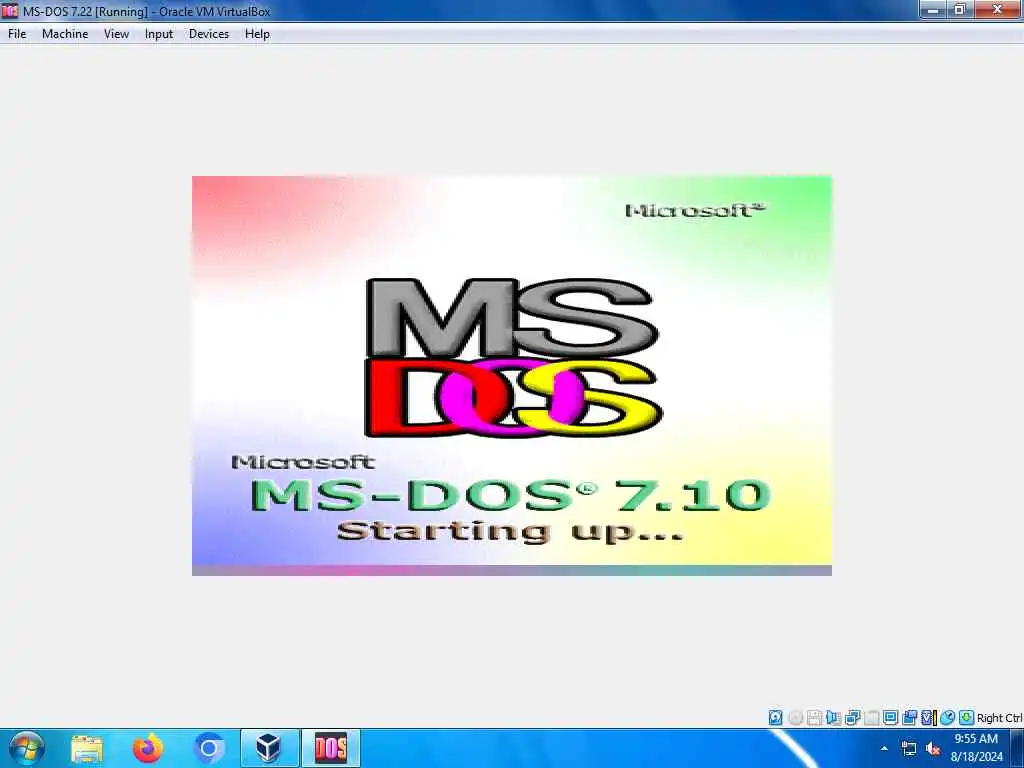The width and height of the screenshot is (1024, 768).
Task: Restore down the VirtualBox VM window
Action: point(960,9)
